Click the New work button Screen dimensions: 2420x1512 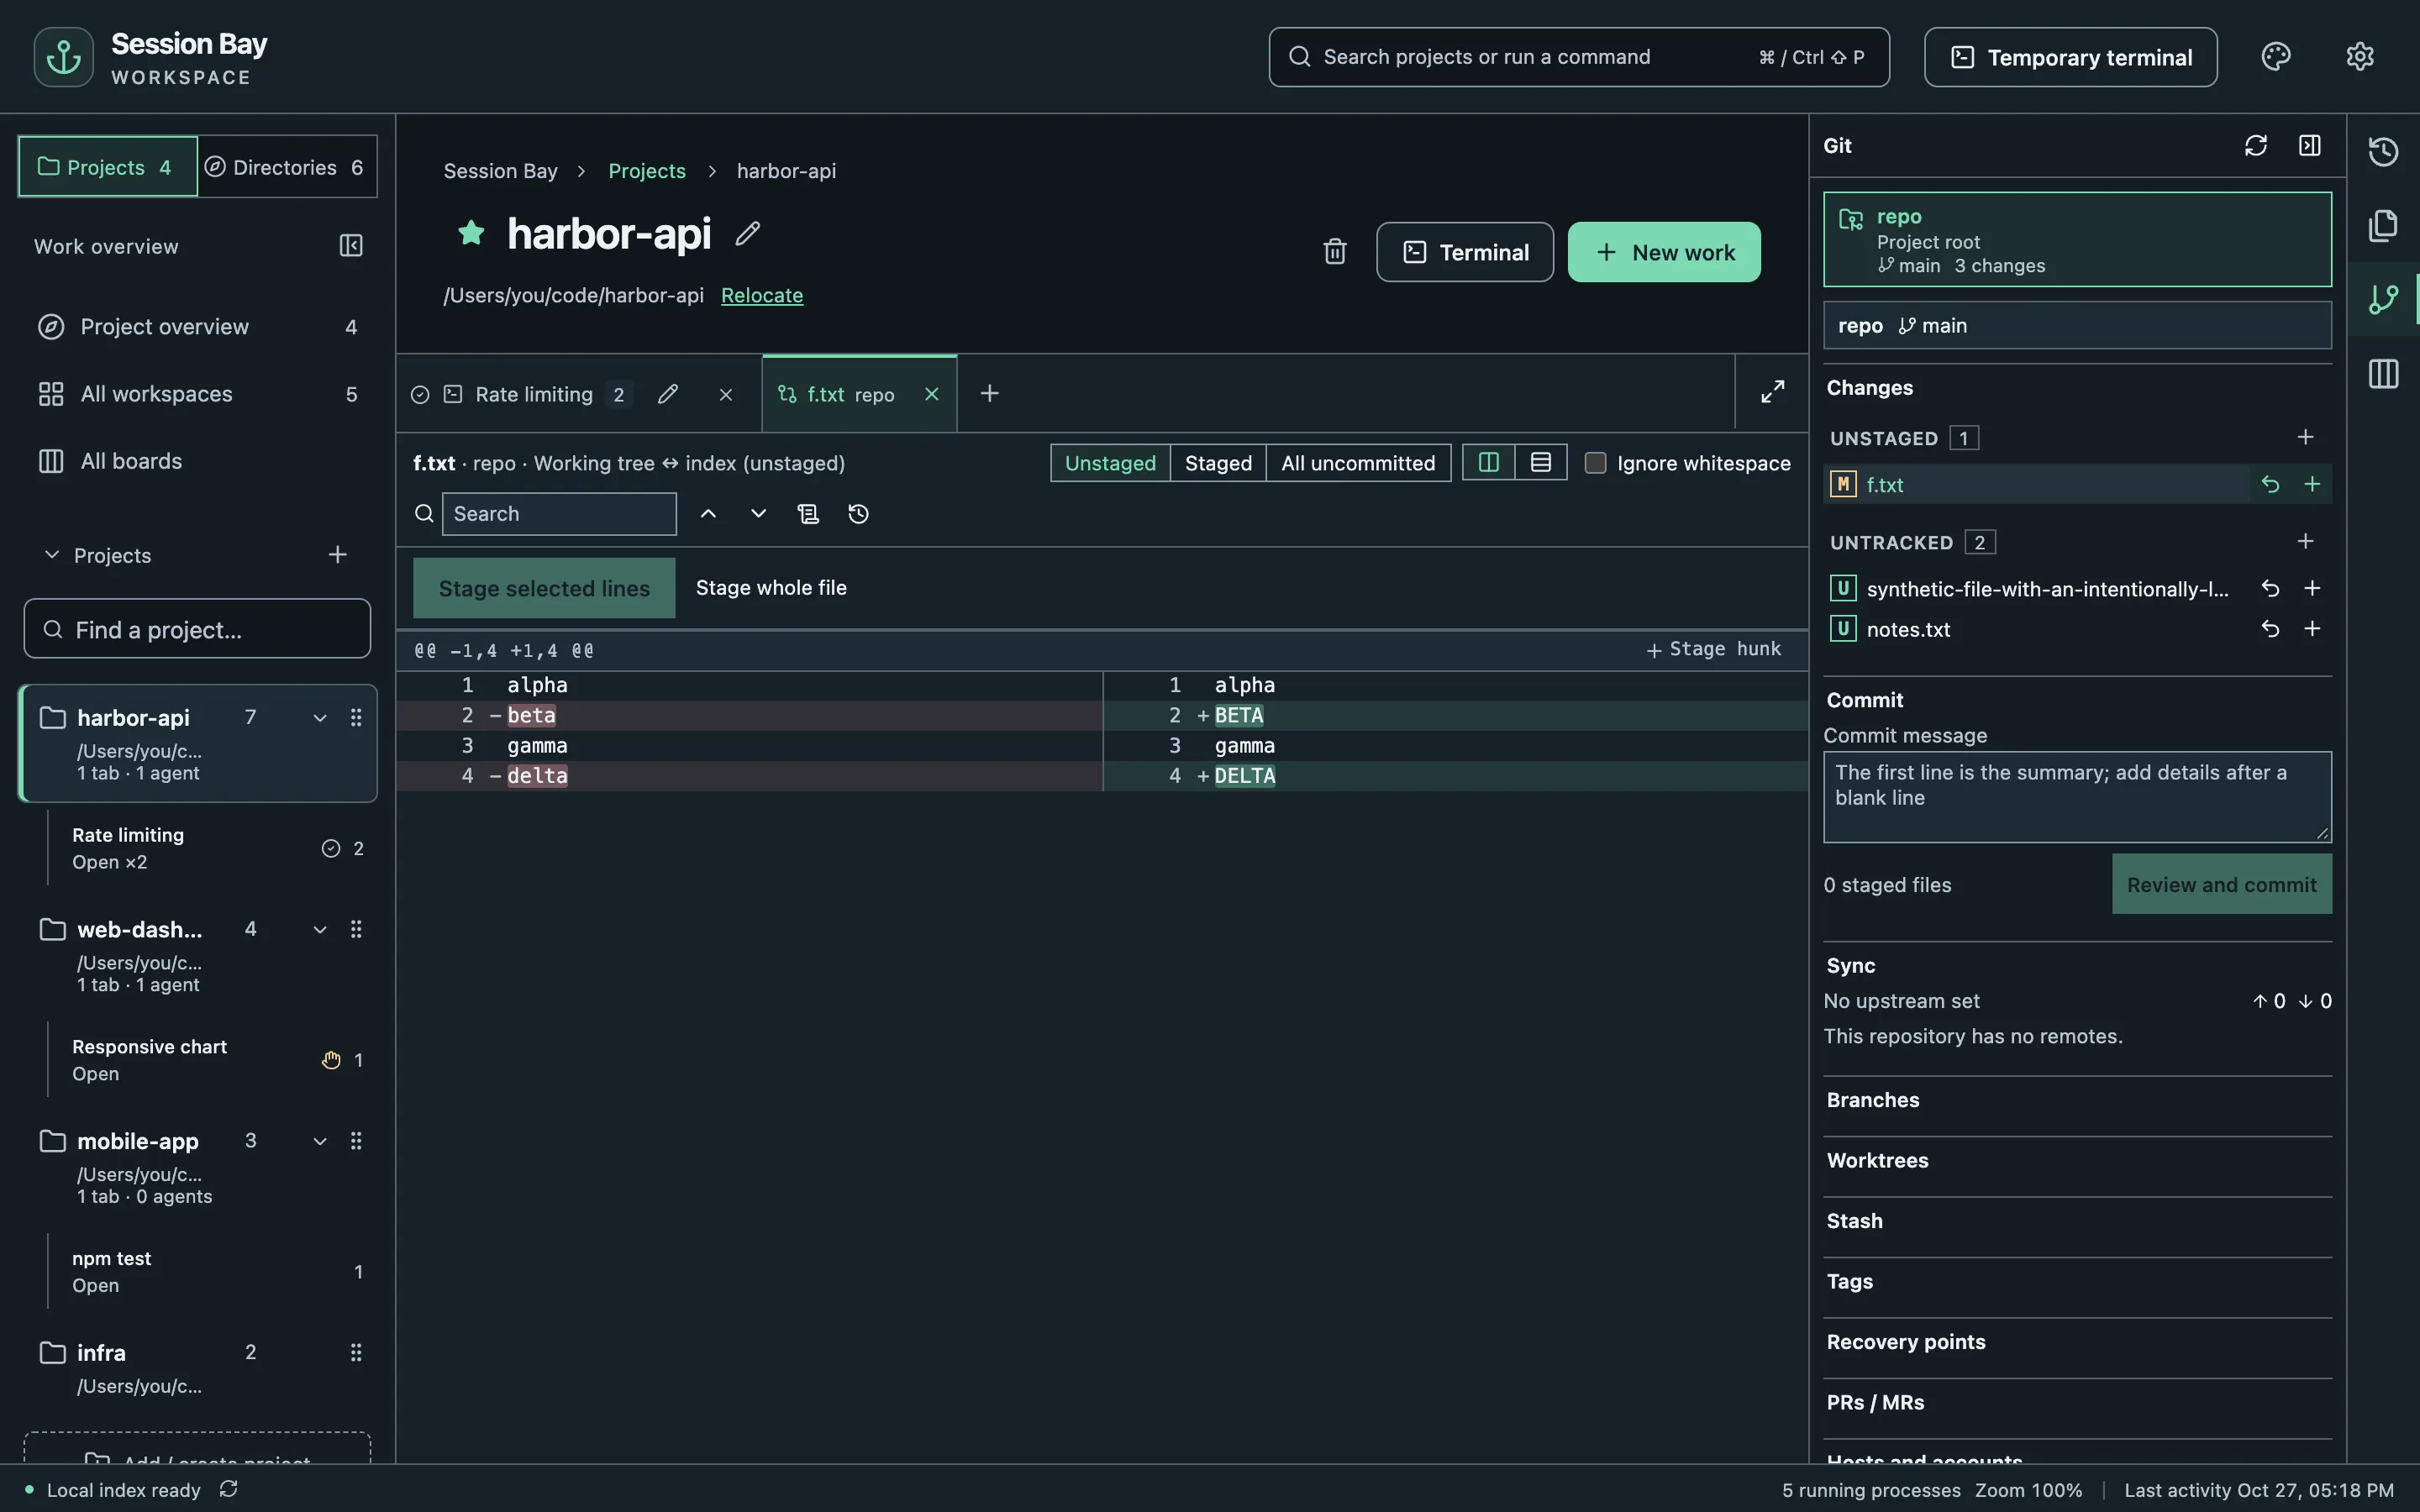click(1664, 252)
